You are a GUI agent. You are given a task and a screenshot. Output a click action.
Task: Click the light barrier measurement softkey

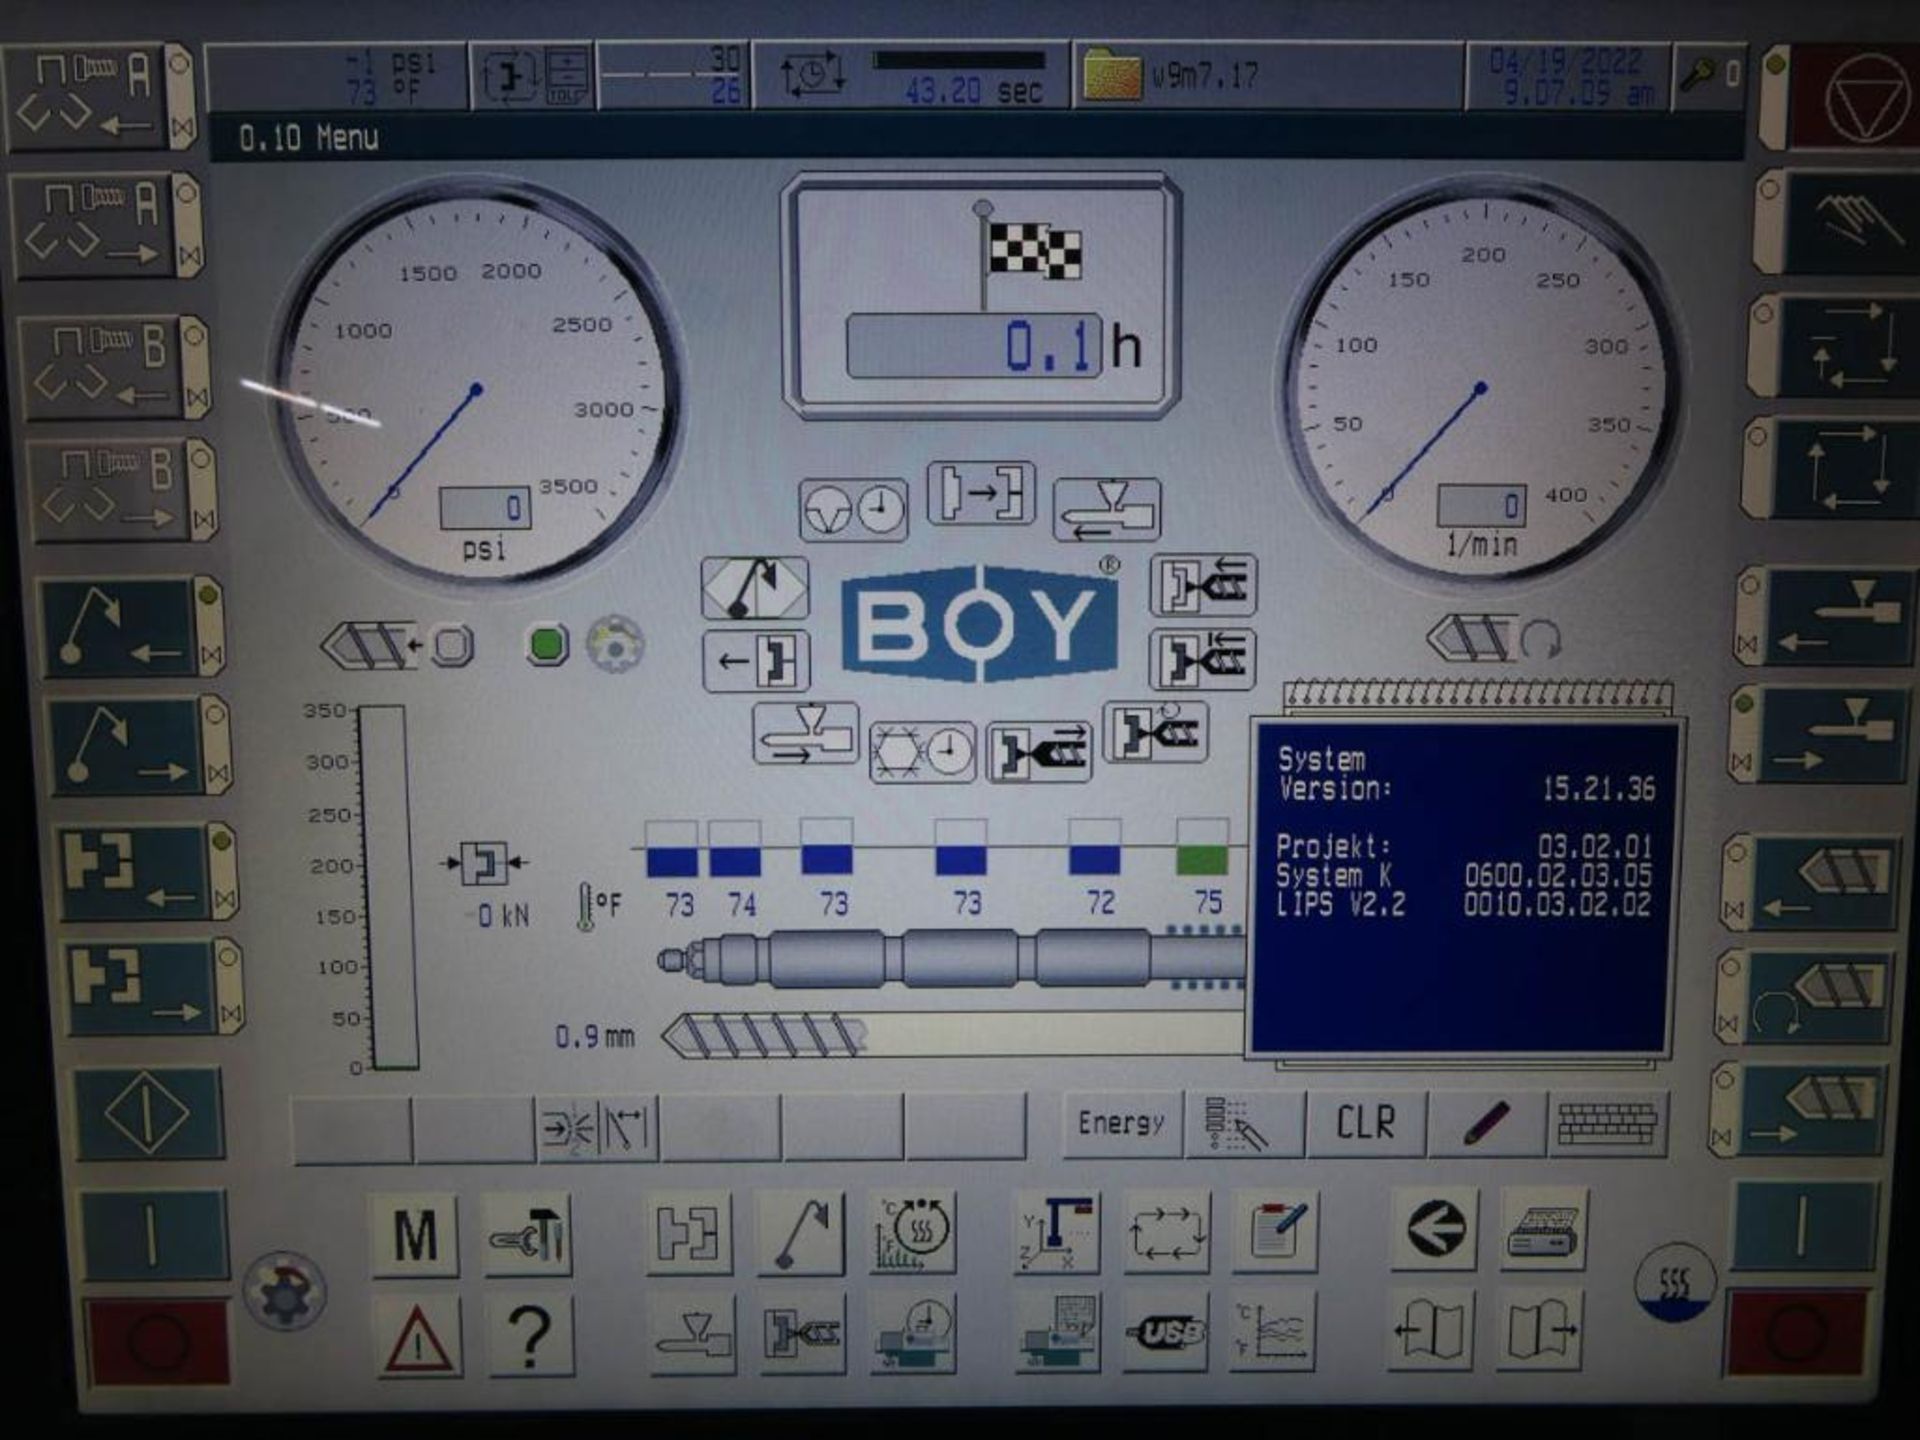coord(597,1128)
